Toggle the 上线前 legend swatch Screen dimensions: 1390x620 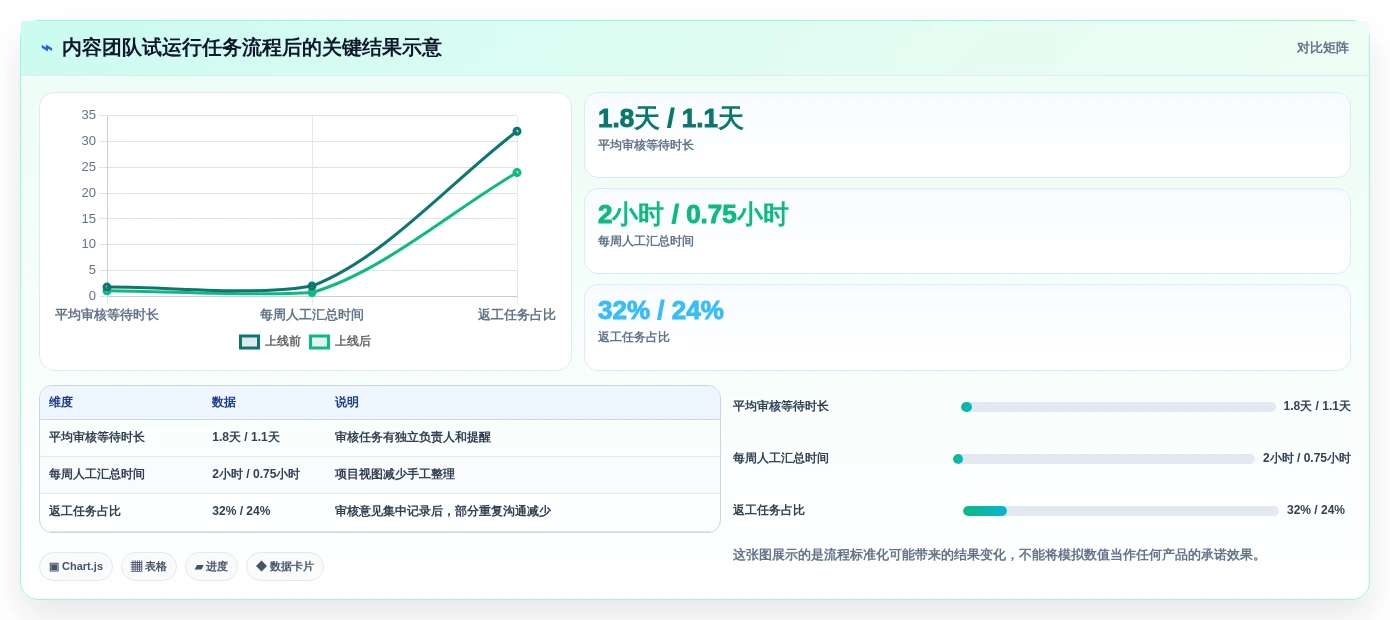249,342
